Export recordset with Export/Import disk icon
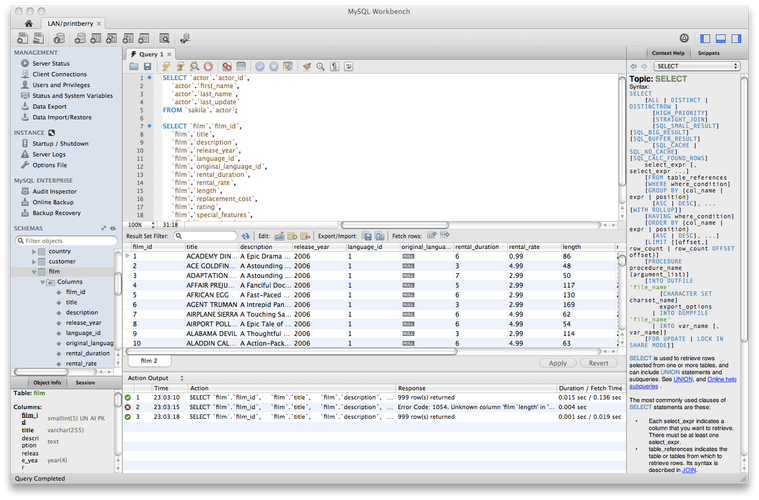This screenshot has height=500, width=759. pos(367,236)
